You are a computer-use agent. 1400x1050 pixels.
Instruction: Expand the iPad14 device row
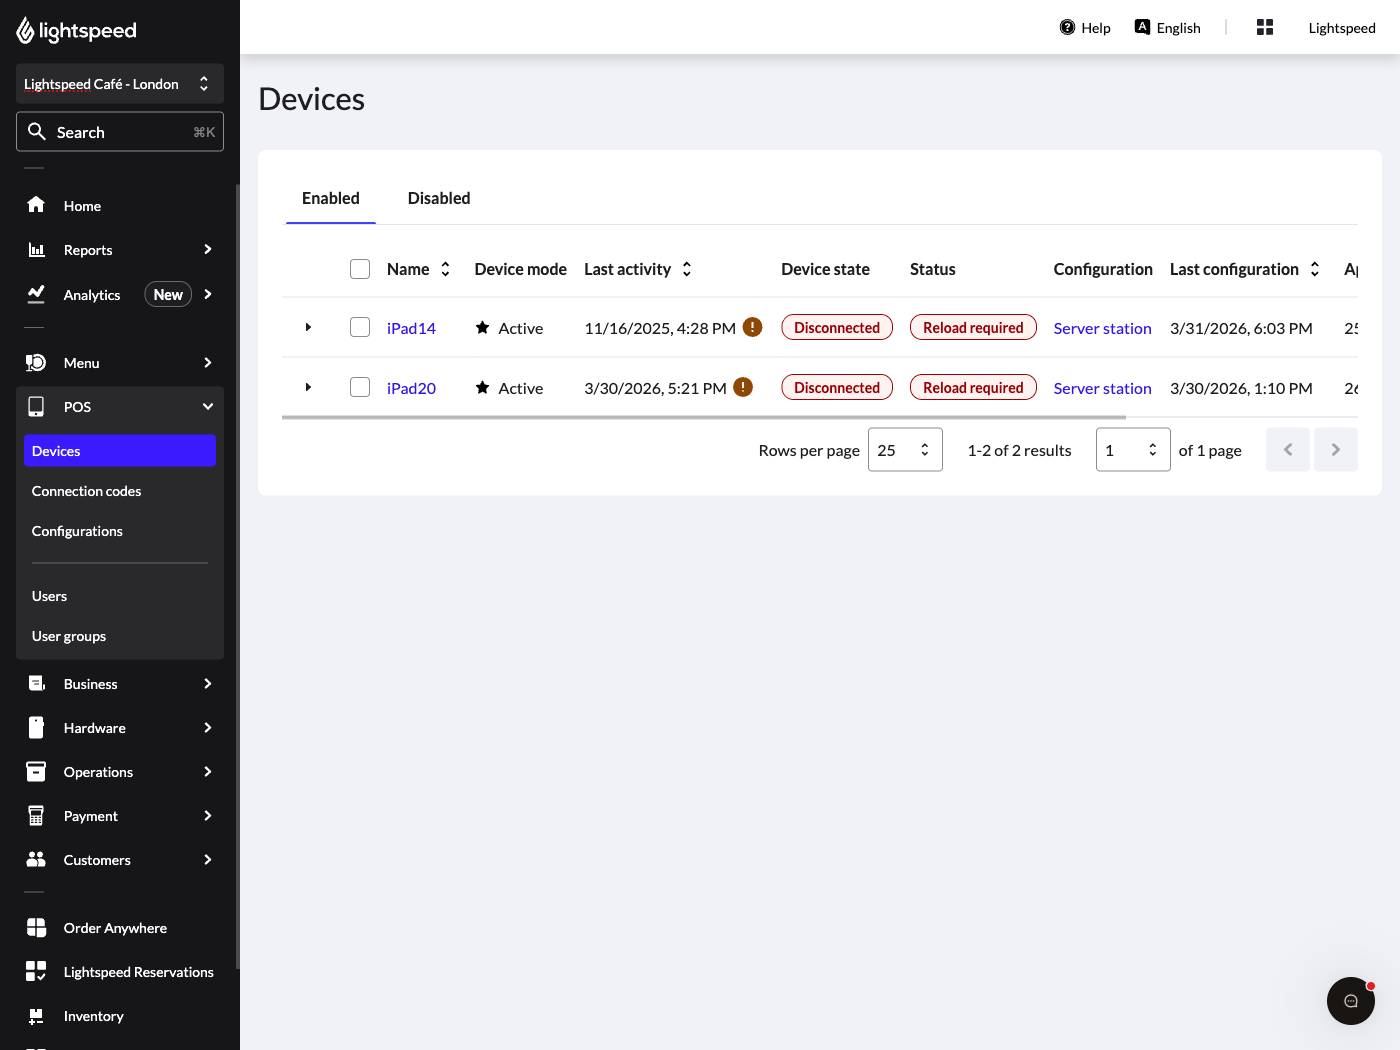(308, 327)
